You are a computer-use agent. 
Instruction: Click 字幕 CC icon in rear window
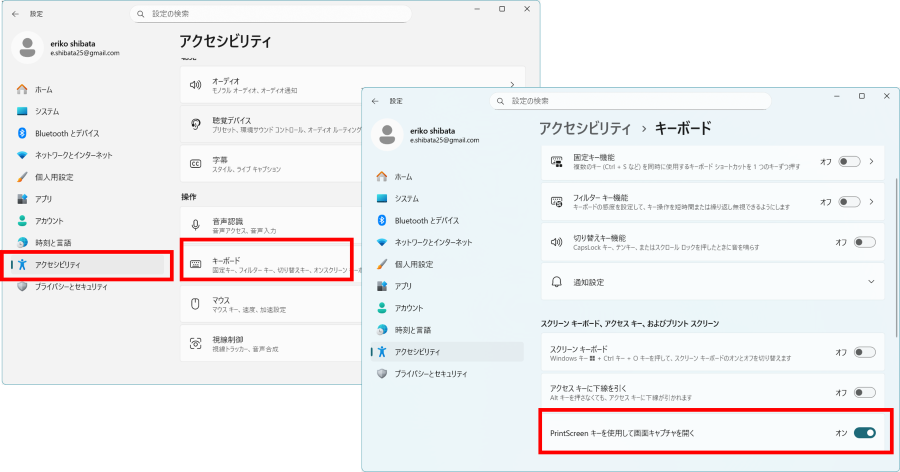pyautogui.click(x=195, y=164)
